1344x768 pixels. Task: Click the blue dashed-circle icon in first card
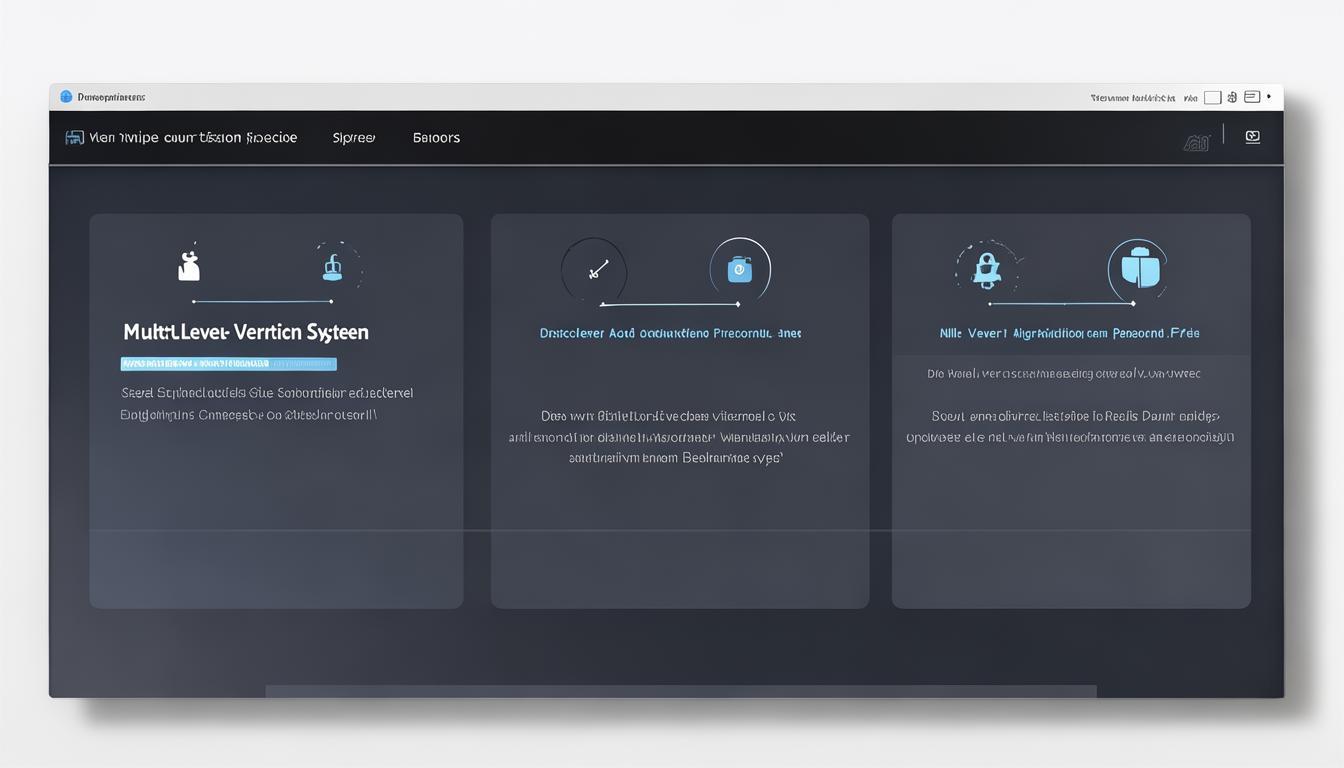coord(334,267)
